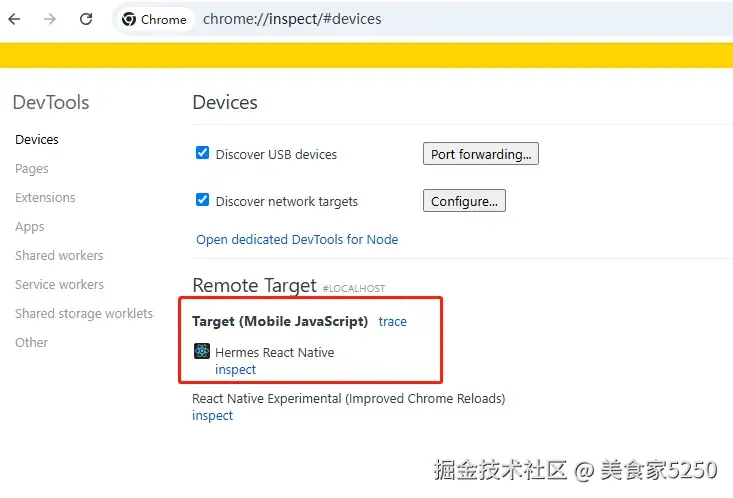Open the Apps sidebar item
Image resolution: width=733 pixels, height=498 pixels.
30,226
